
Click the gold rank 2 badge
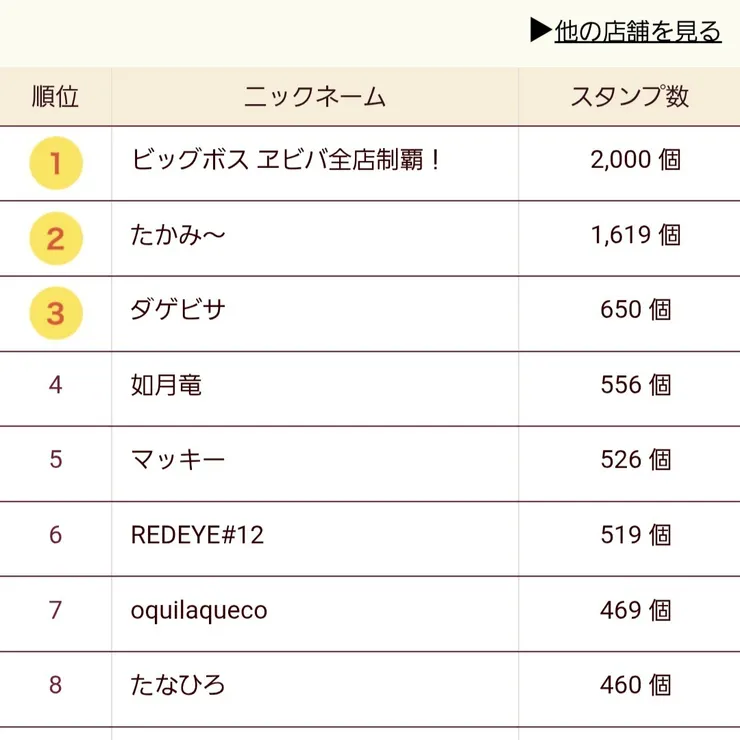click(56, 238)
